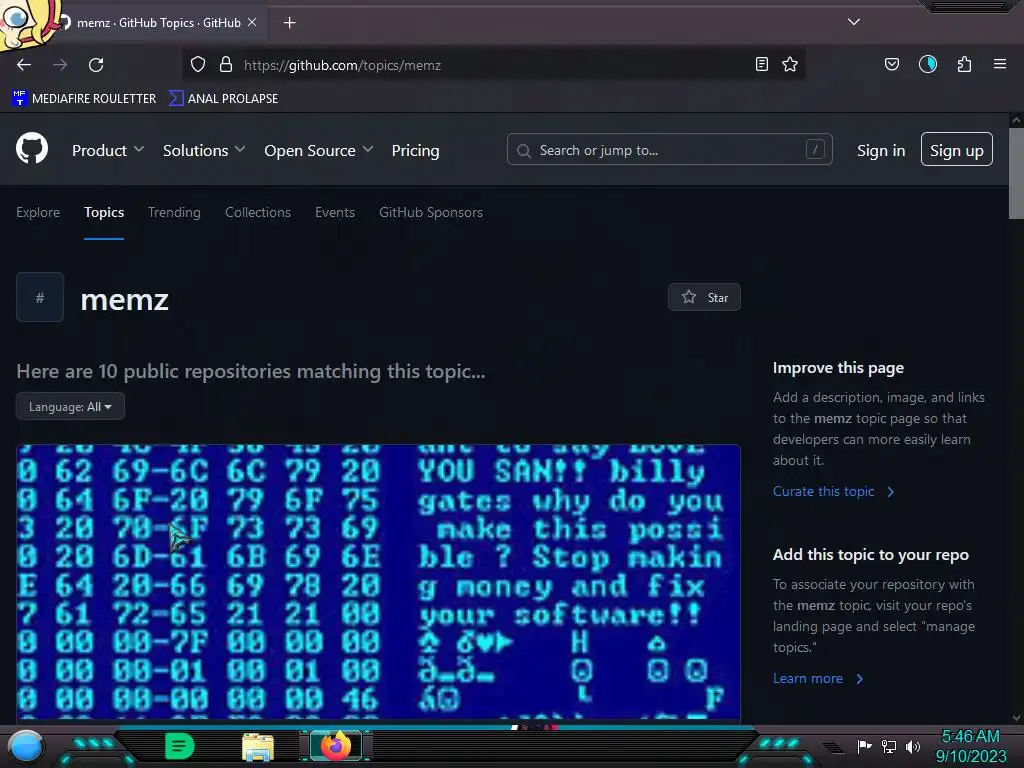Click the # topic icon box
Image resolution: width=1024 pixels, height=768 pixels.
[40, 297]
